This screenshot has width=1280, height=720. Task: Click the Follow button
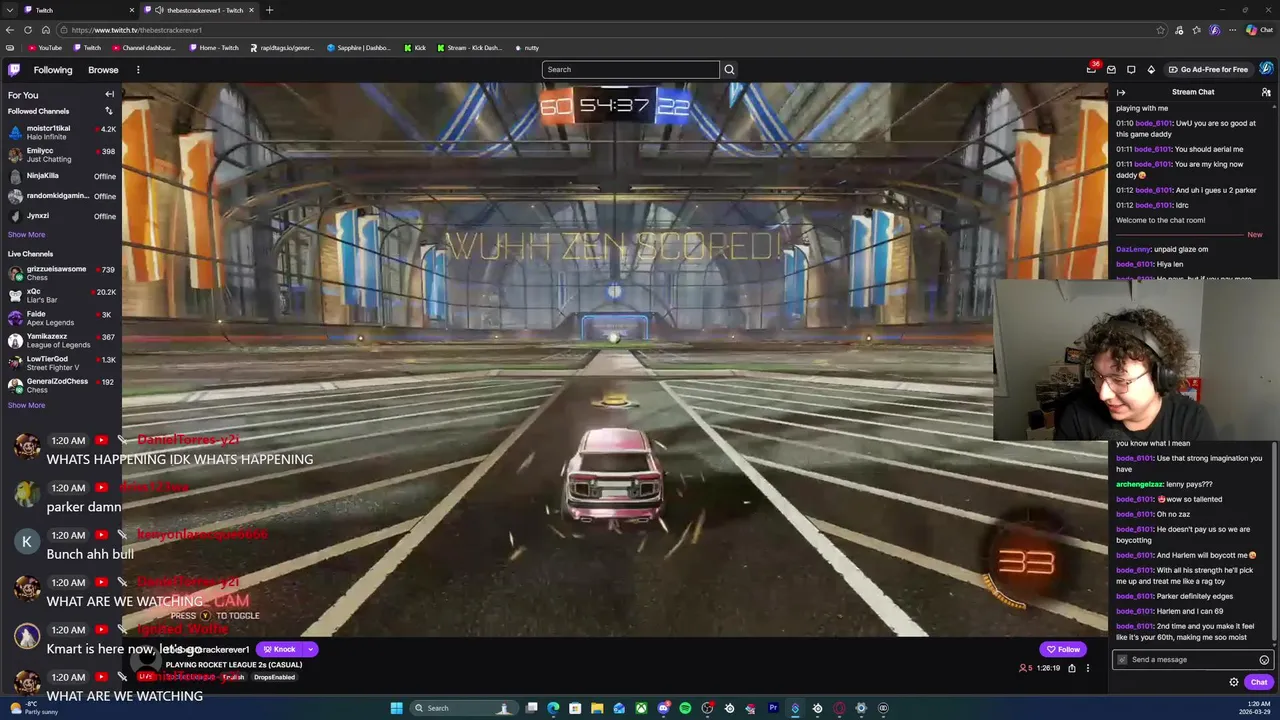1063,649
